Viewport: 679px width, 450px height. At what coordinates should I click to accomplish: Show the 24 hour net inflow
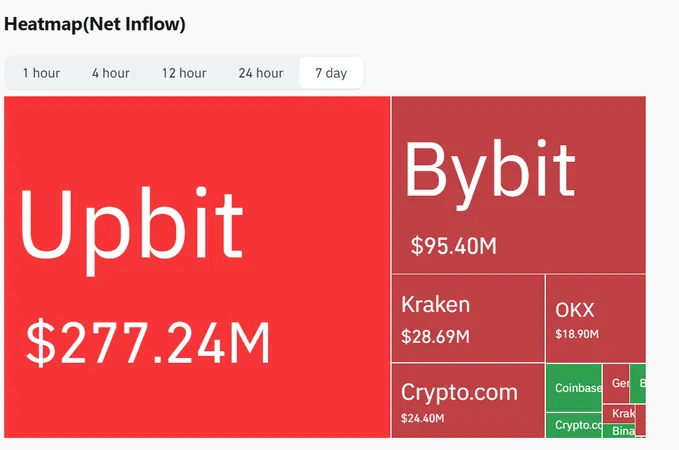[x=261, y=73]
